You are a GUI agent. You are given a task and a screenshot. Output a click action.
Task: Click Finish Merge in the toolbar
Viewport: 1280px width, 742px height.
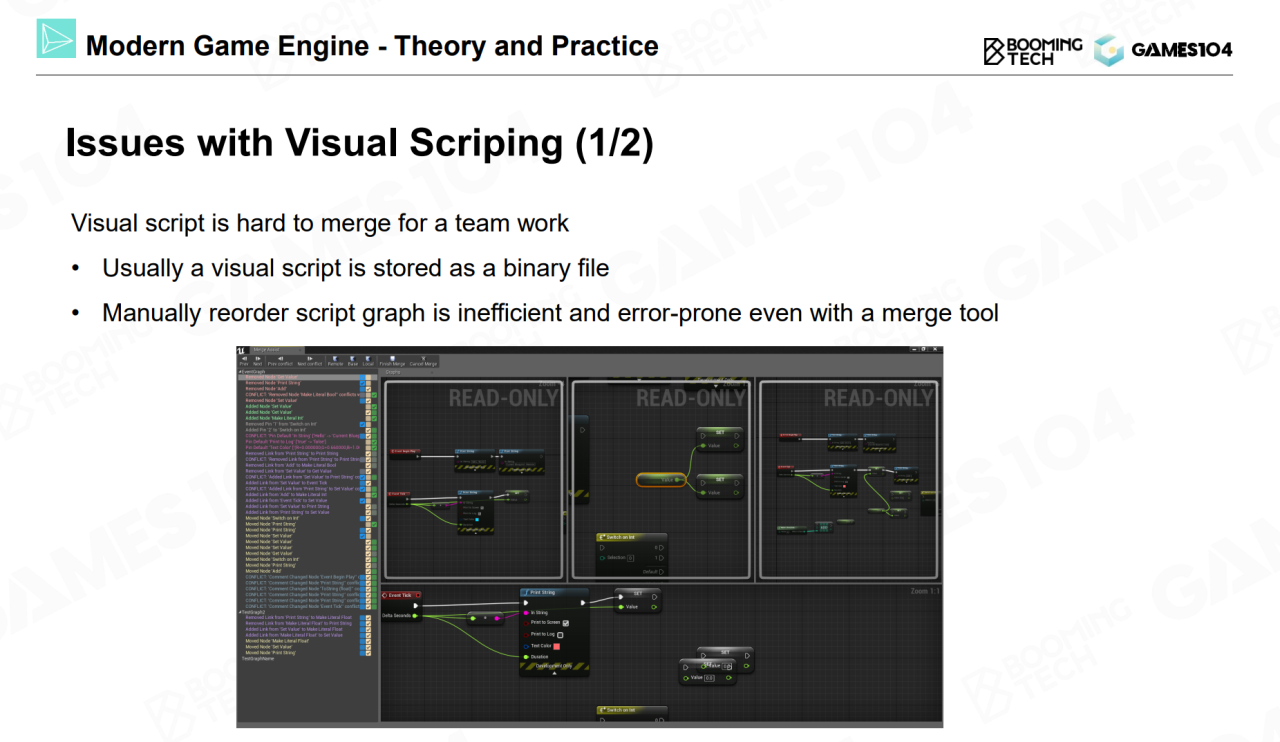pos(392,361)
